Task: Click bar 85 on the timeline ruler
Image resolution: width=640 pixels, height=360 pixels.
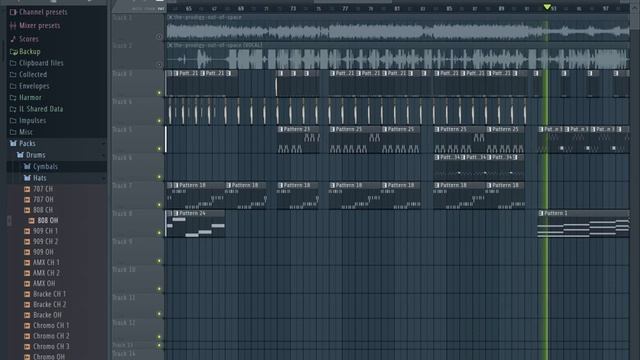Action: (449, 9)
